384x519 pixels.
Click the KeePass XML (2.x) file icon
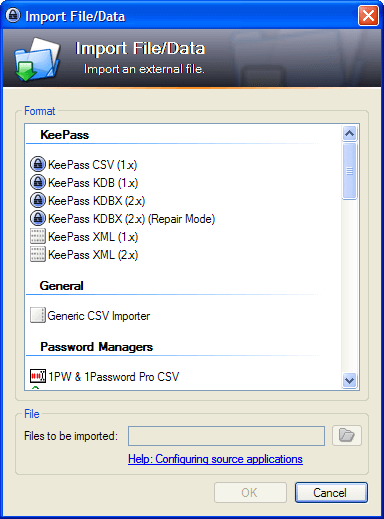coord(38,254)
